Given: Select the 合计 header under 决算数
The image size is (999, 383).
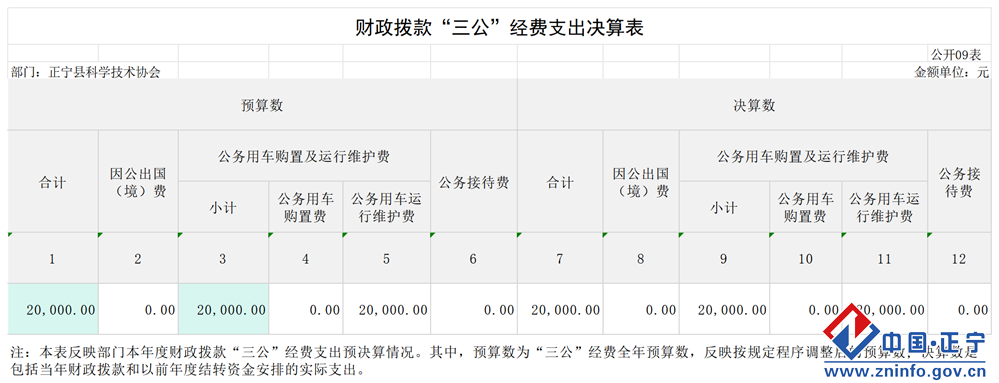Looking at the screenshot, I should pyautogui.click(x=560, y=182).
